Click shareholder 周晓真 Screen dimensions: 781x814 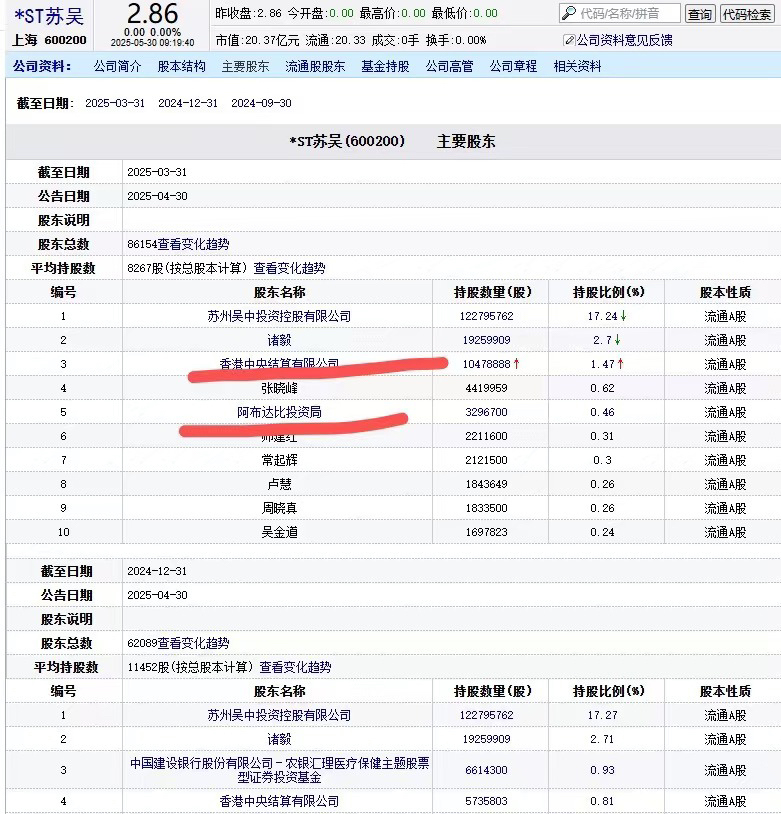[x=279, y=508]
